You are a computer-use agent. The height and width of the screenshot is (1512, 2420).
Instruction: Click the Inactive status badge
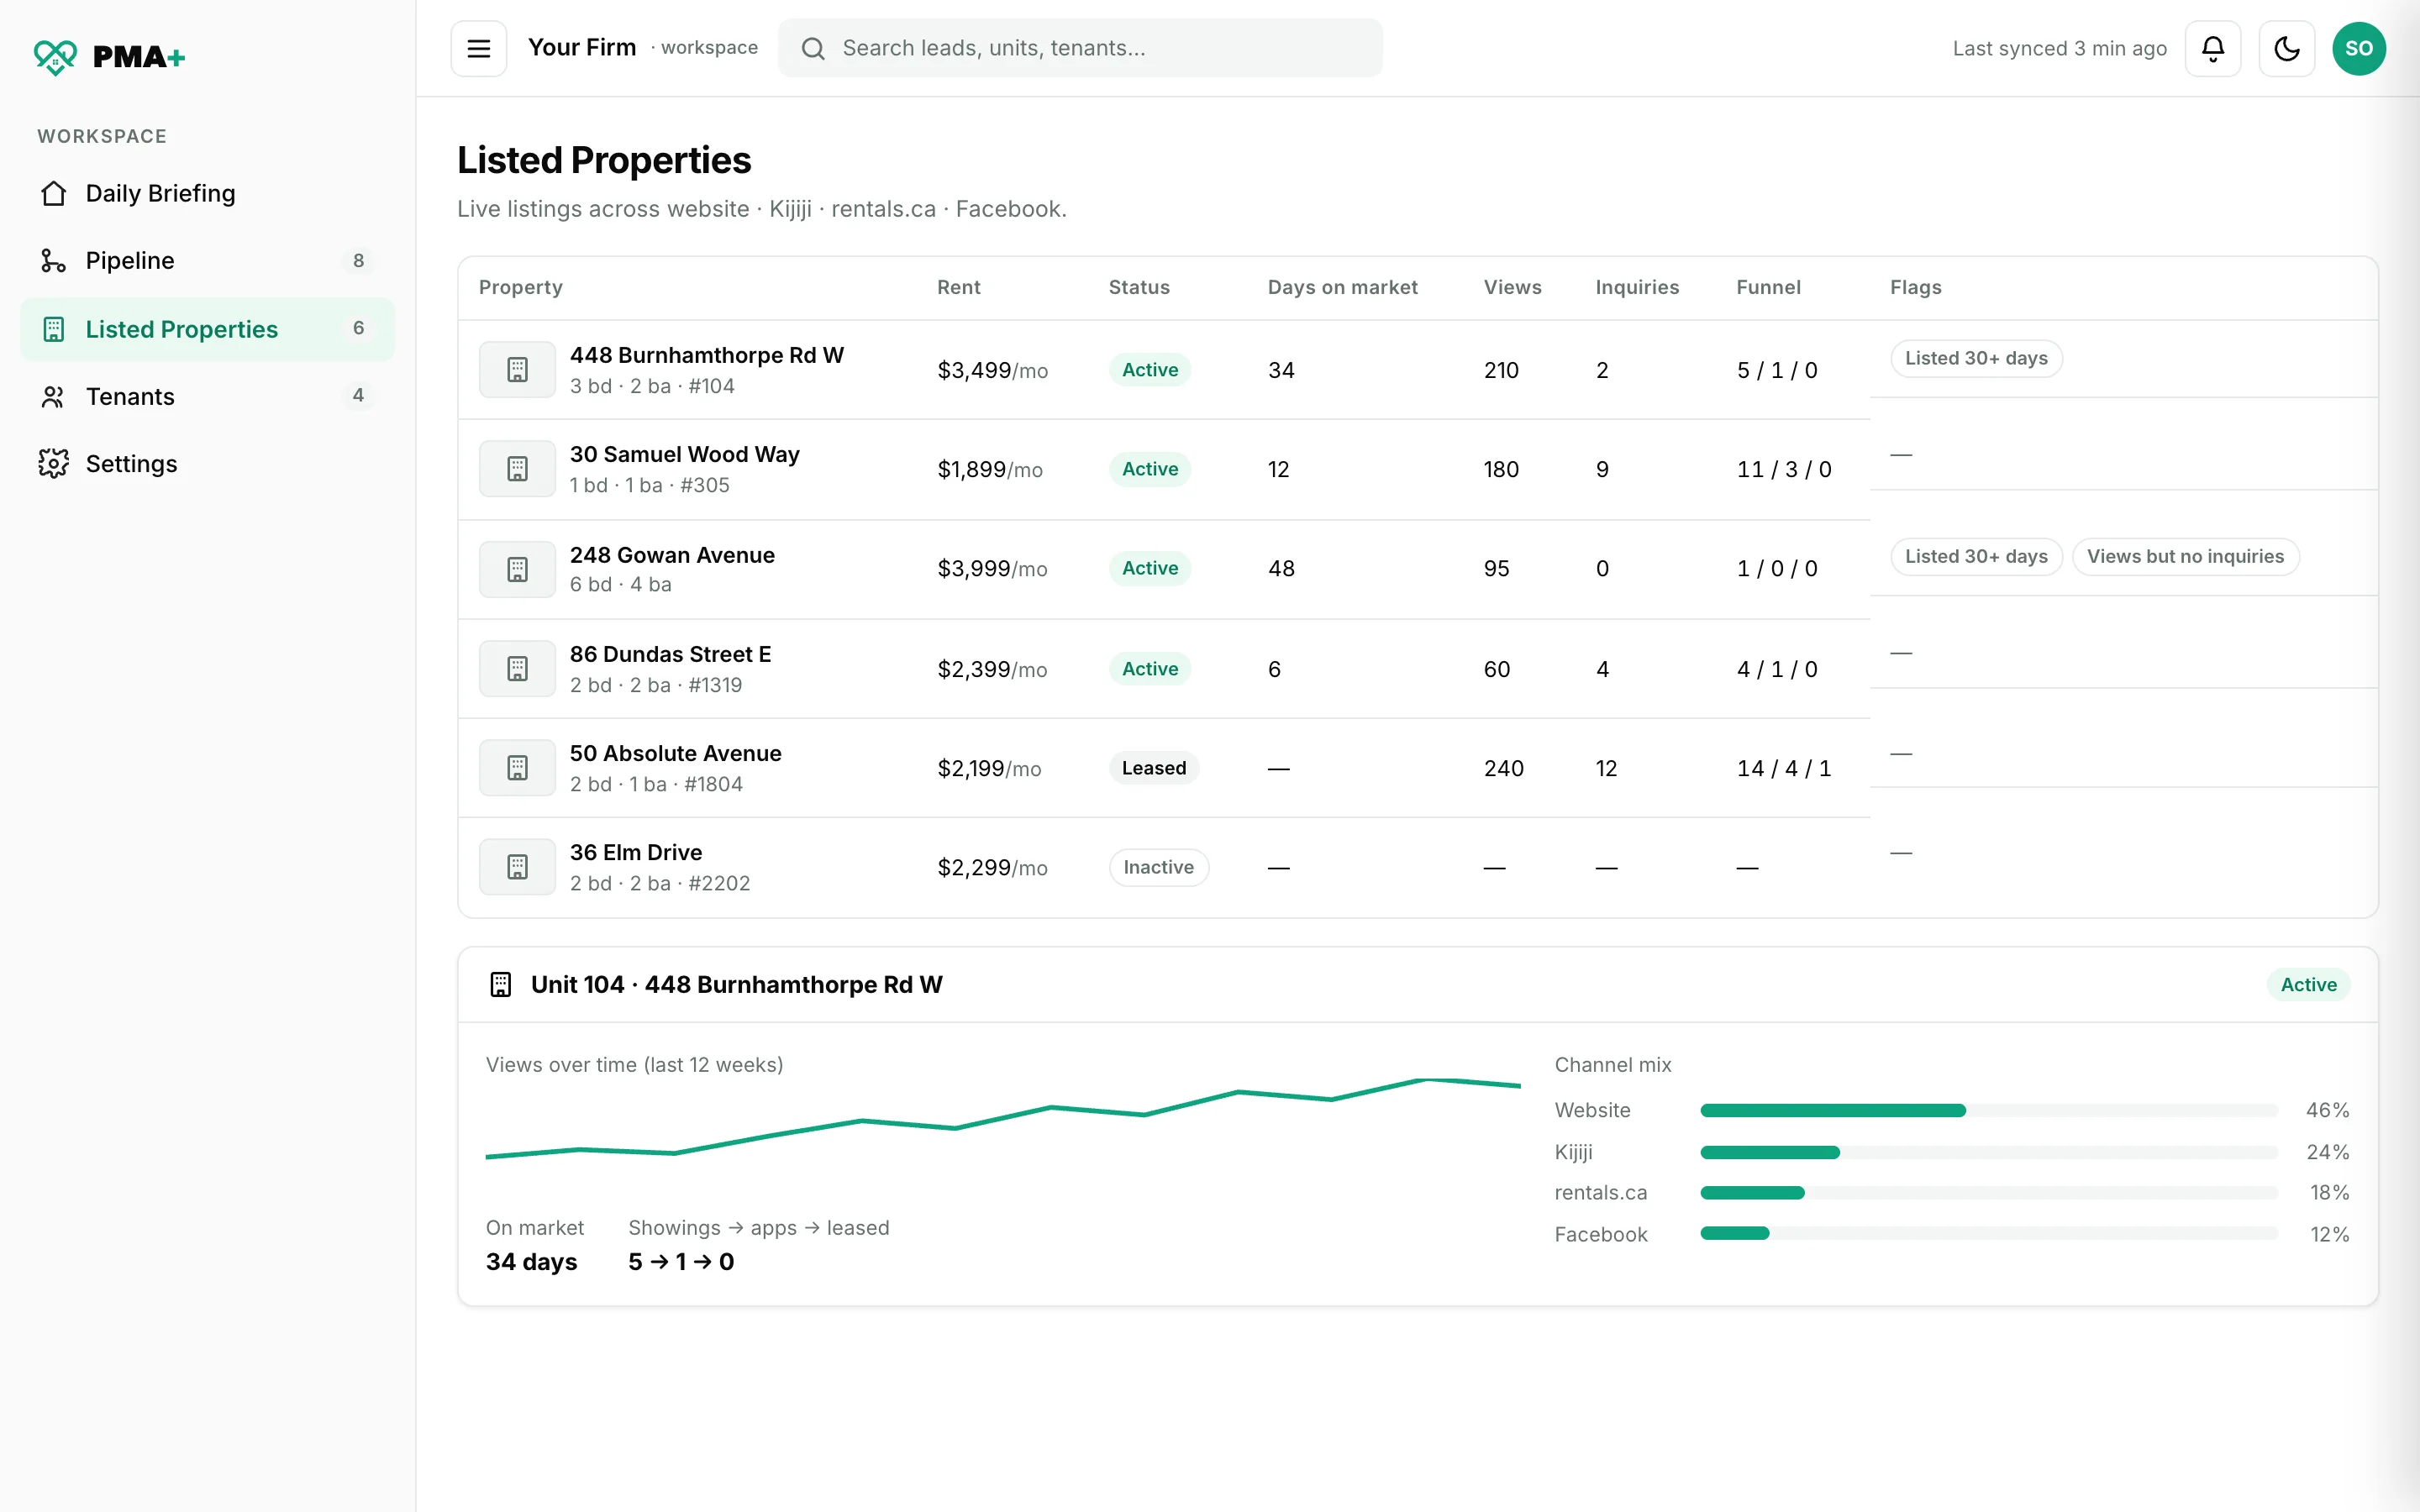click(x=1158, y=867)
